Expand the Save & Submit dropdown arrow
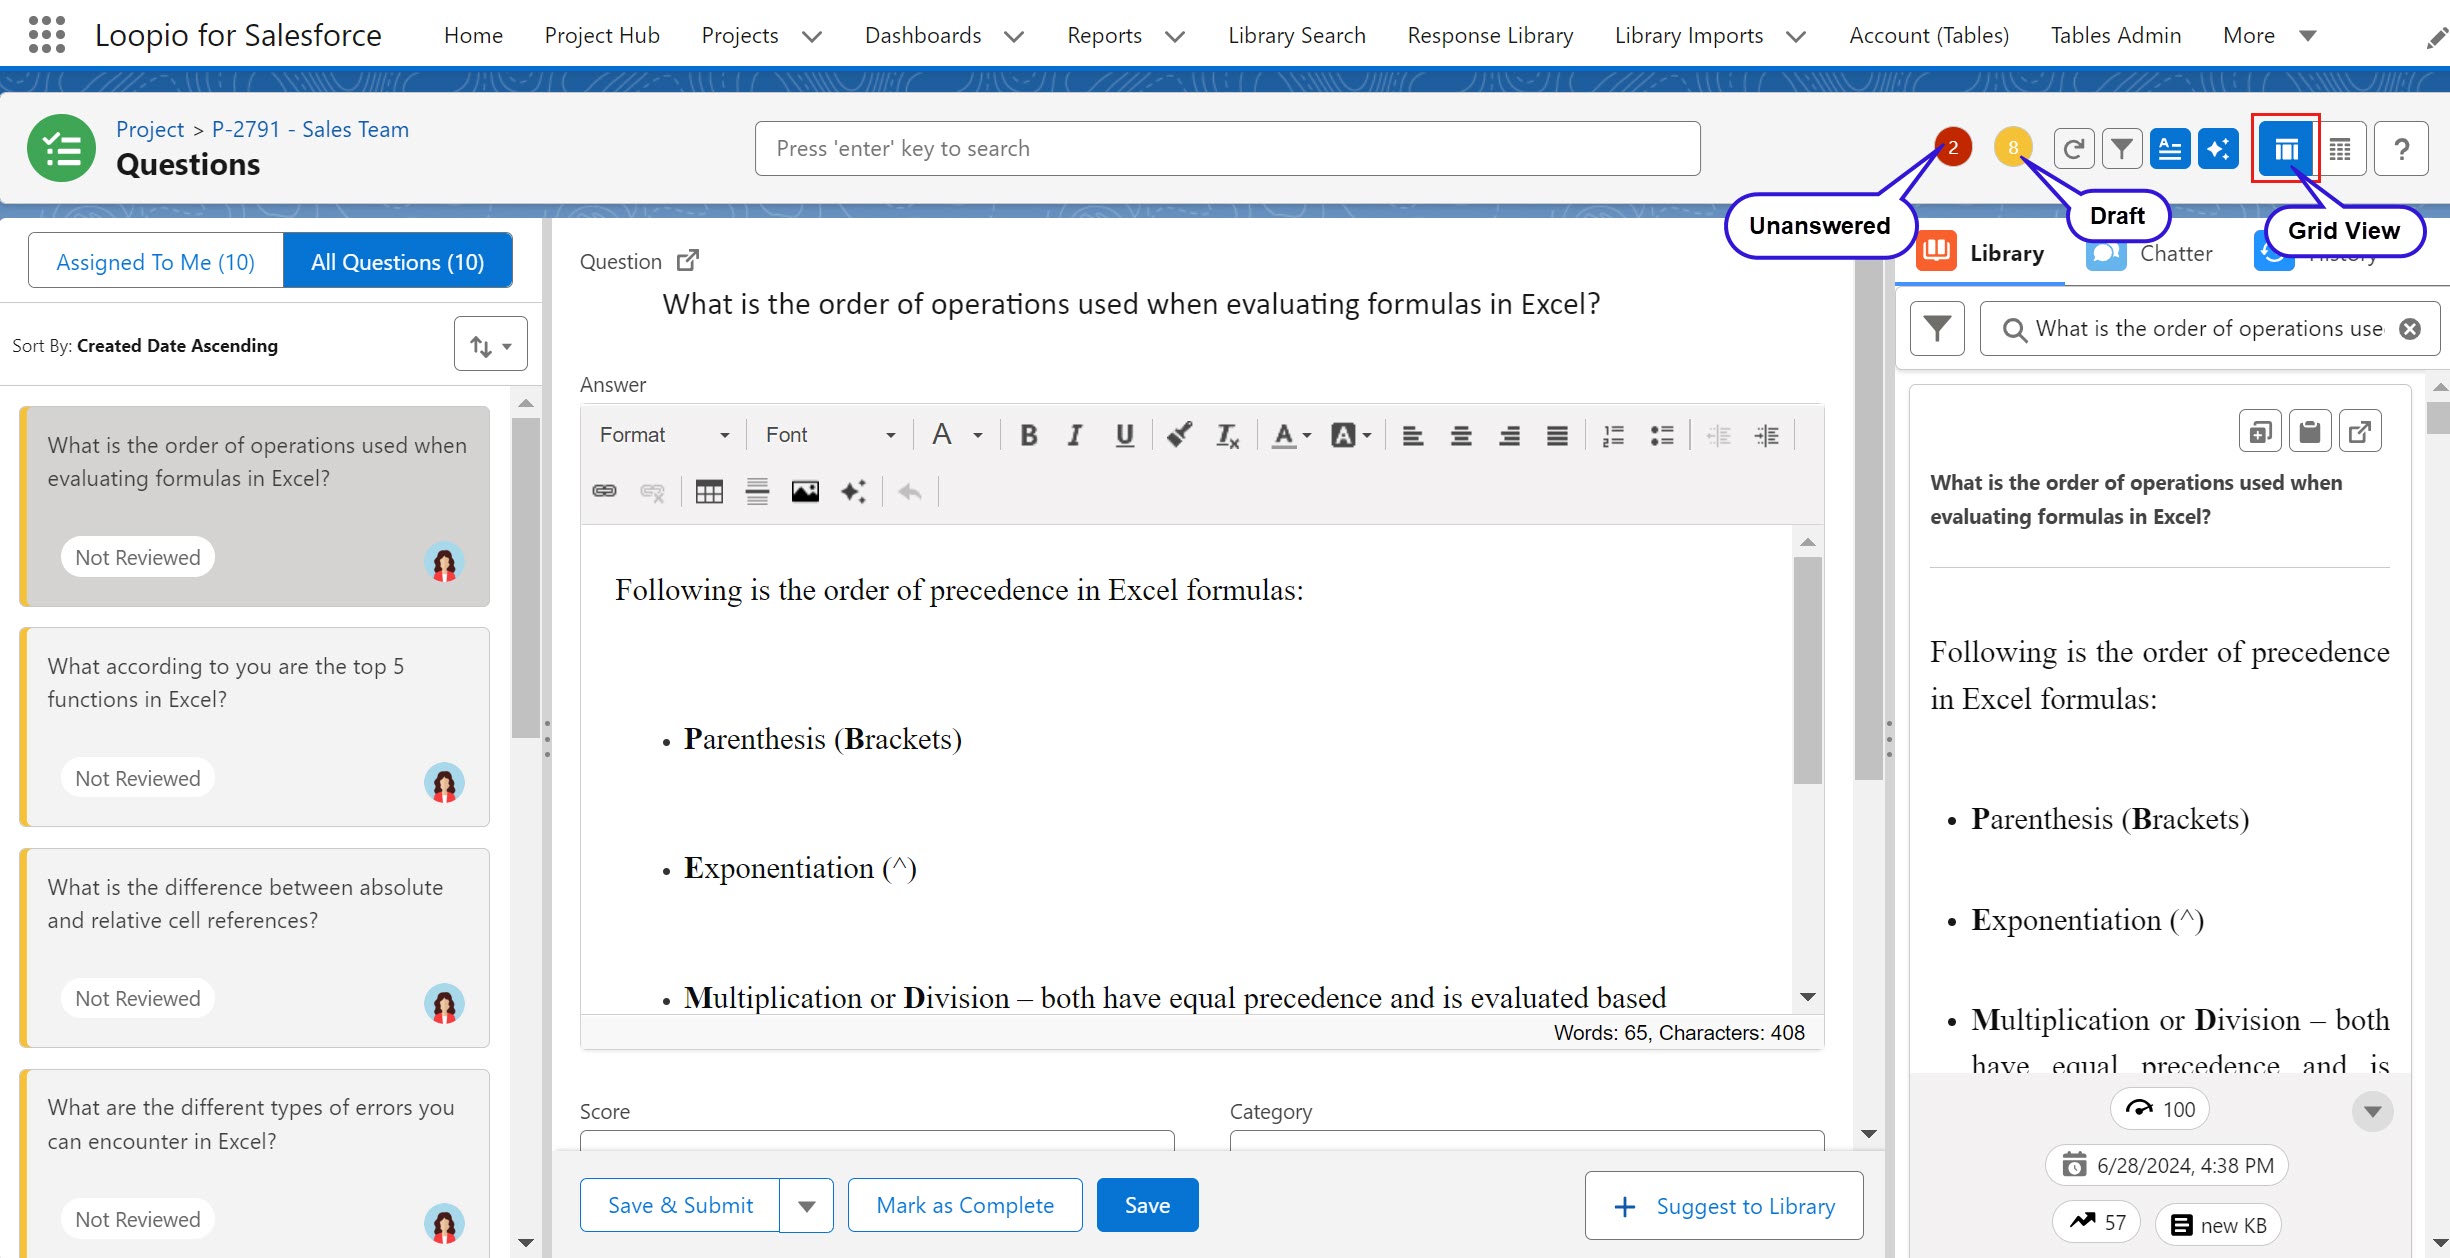Image resolution: width=2450 pixels, height=1258 pixels. tap(807, 1206)
